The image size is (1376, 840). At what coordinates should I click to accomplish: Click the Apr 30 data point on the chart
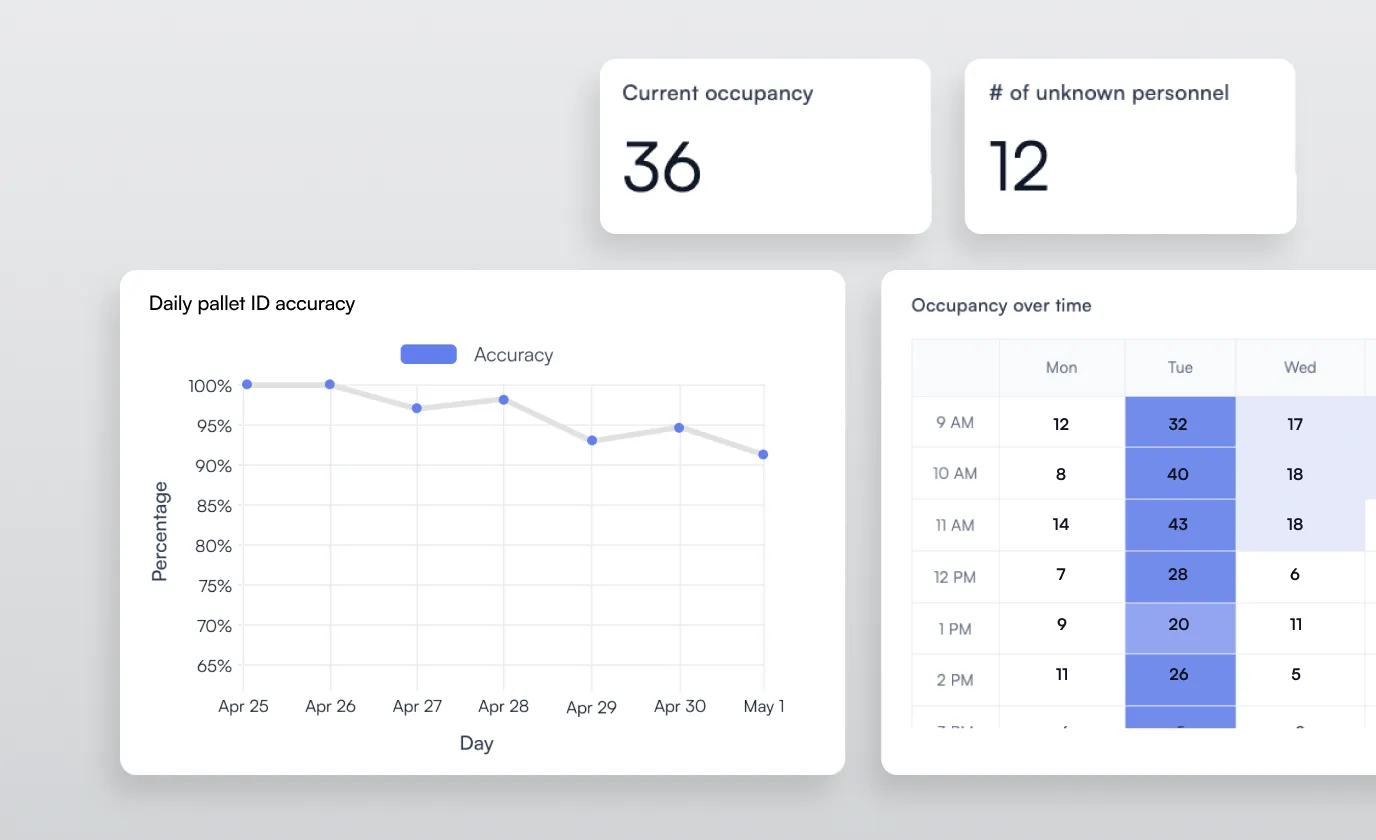coord(678,426)
